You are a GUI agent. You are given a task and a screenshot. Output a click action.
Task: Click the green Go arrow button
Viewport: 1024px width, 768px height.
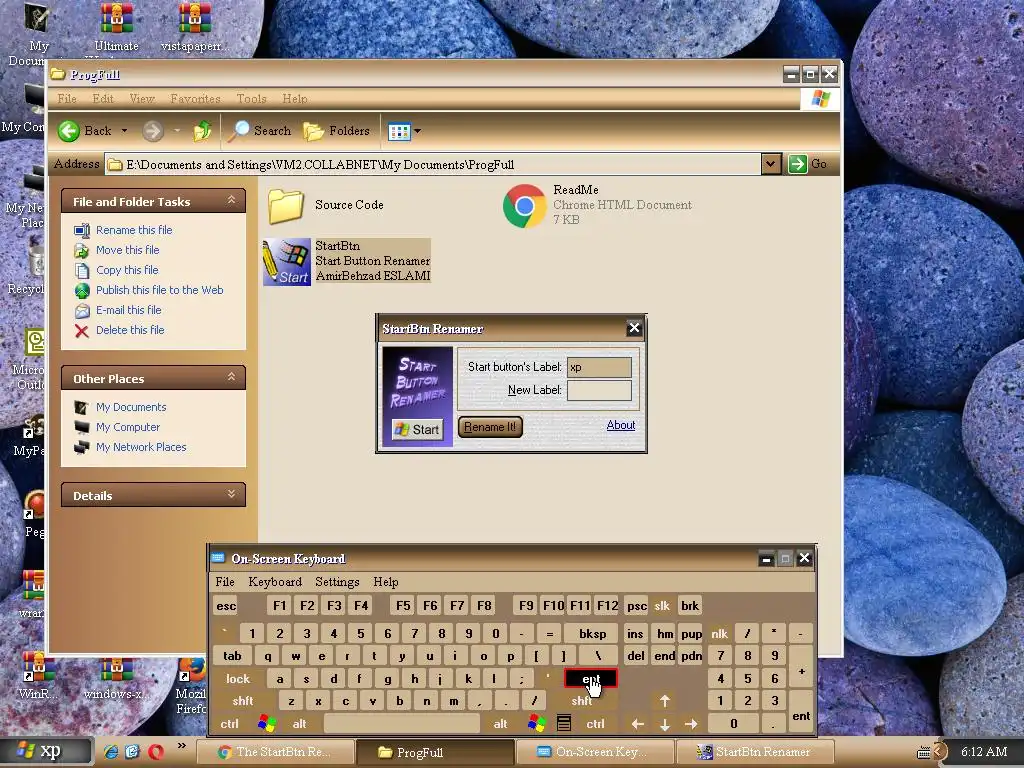797,164
